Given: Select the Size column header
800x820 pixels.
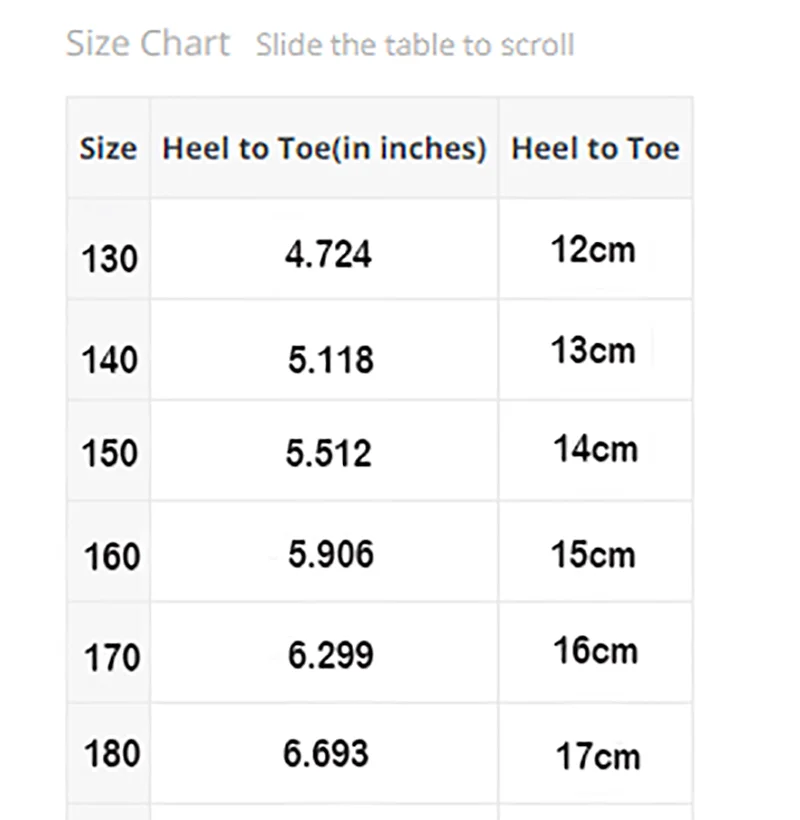Looking at the screenshot, I should point(108,149).
